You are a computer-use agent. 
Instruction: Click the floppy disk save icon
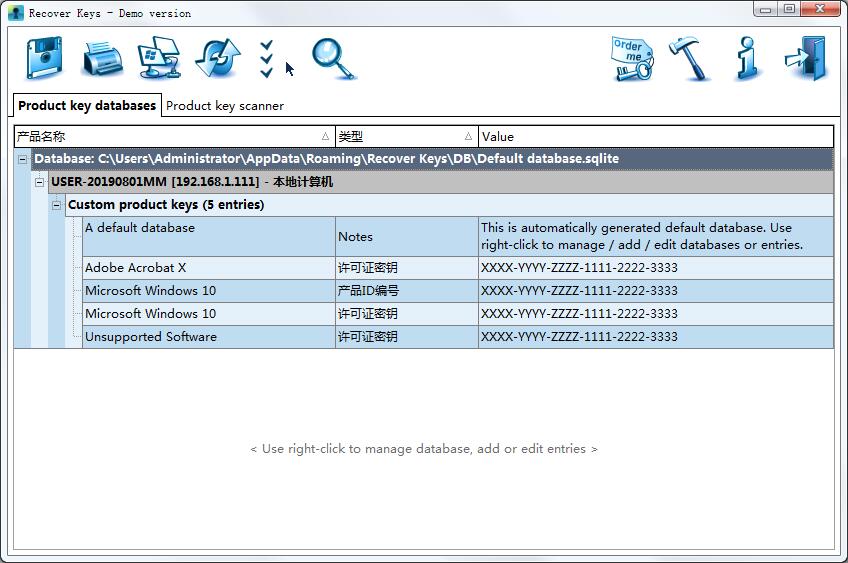click(x=44, y=59)
